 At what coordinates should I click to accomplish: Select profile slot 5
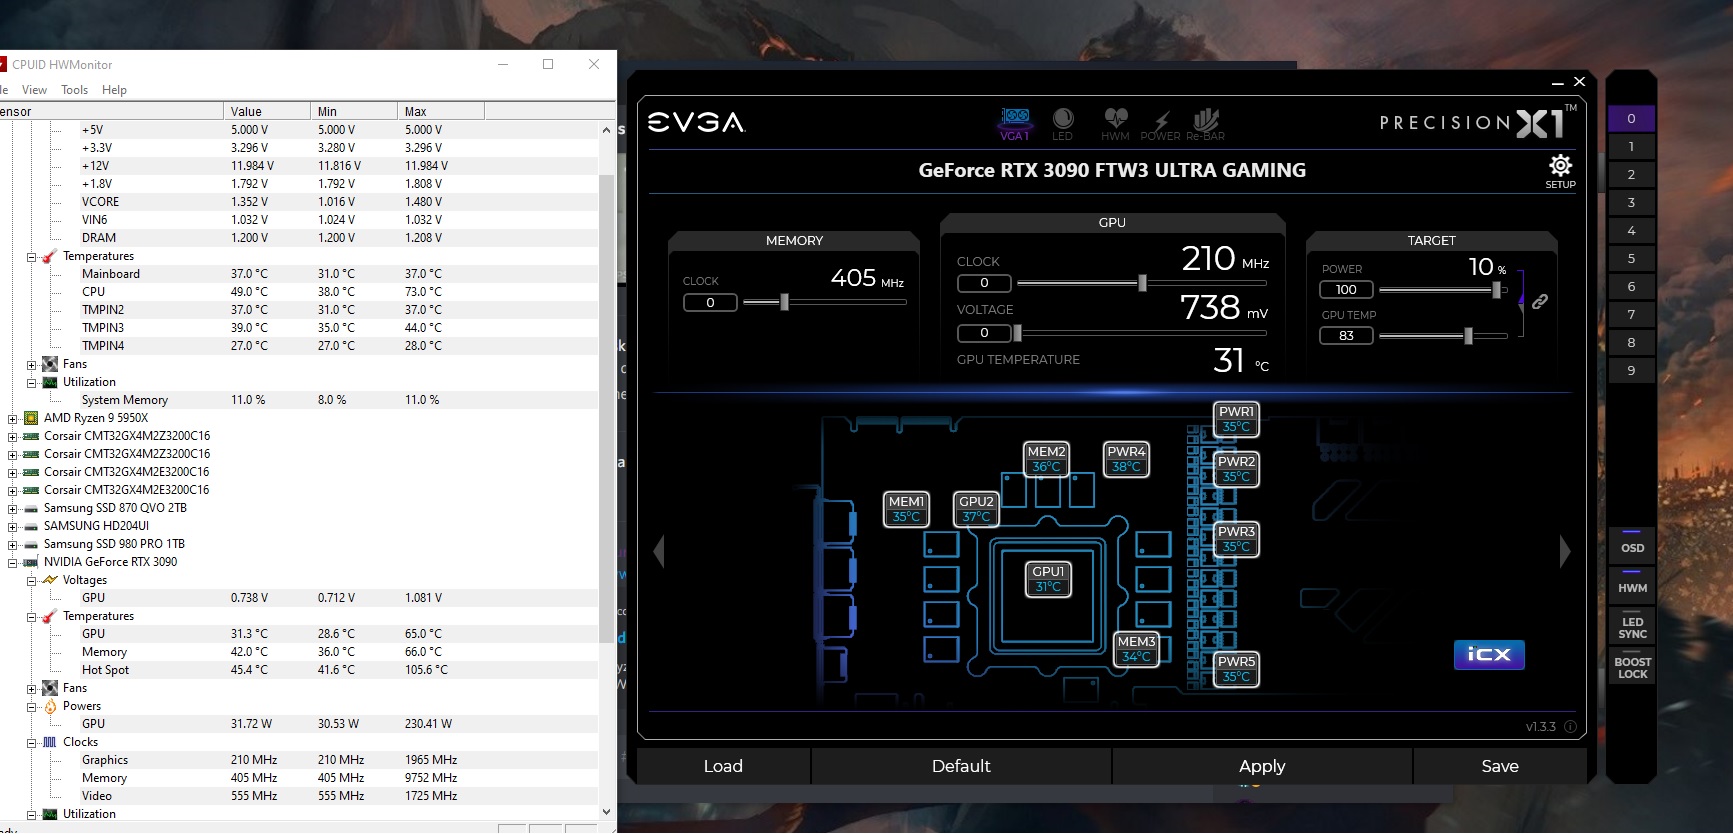click(x=1631, y=258)
